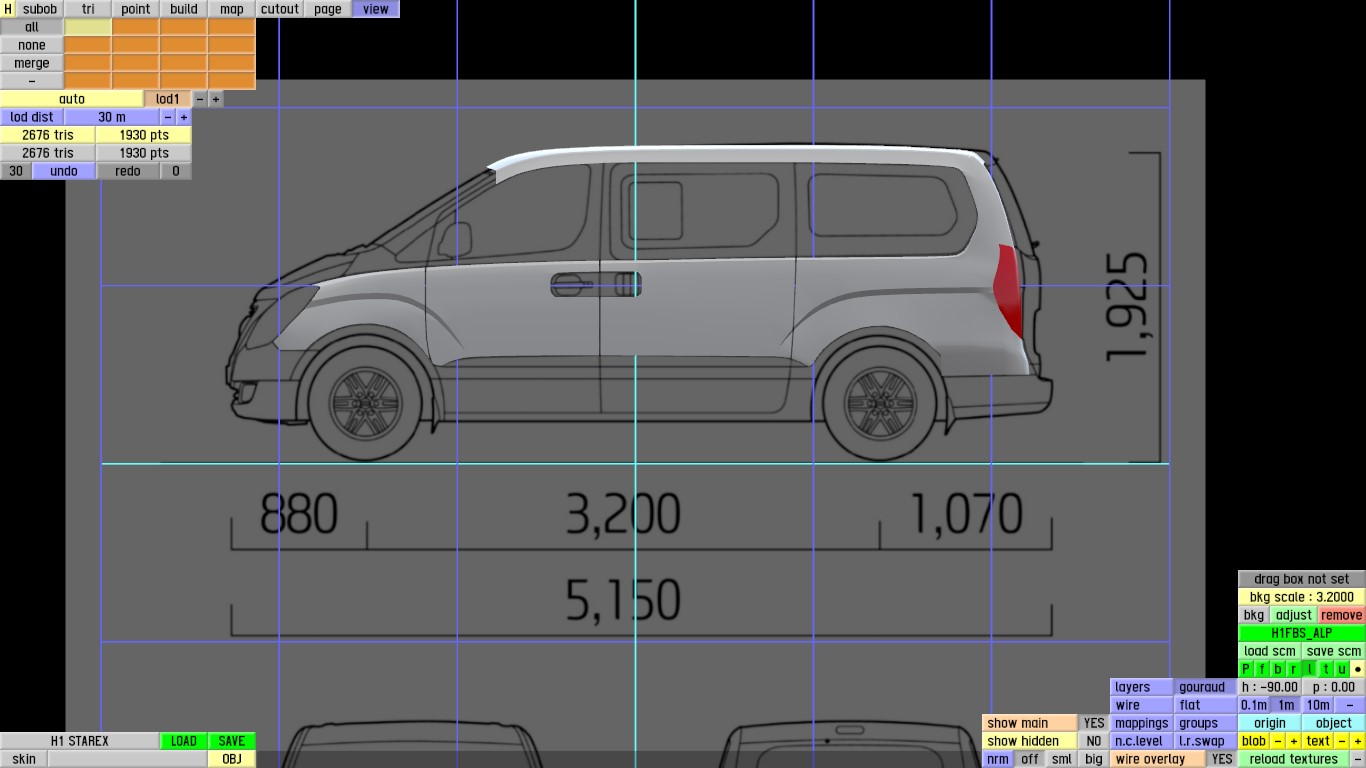
Task: Set grid to 0.1m
Action: [x=1254, y=705]
